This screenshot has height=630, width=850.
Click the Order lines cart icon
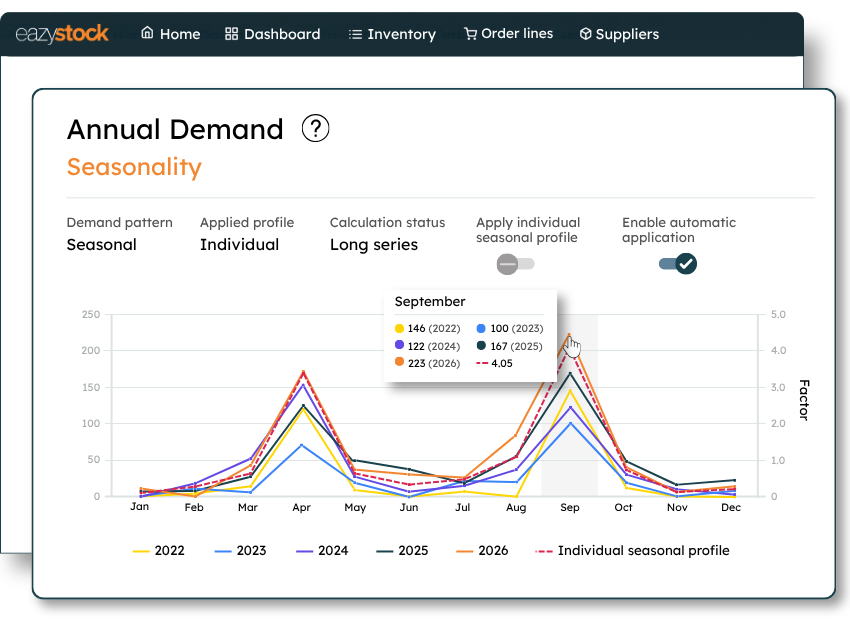(x=471, y=34)
